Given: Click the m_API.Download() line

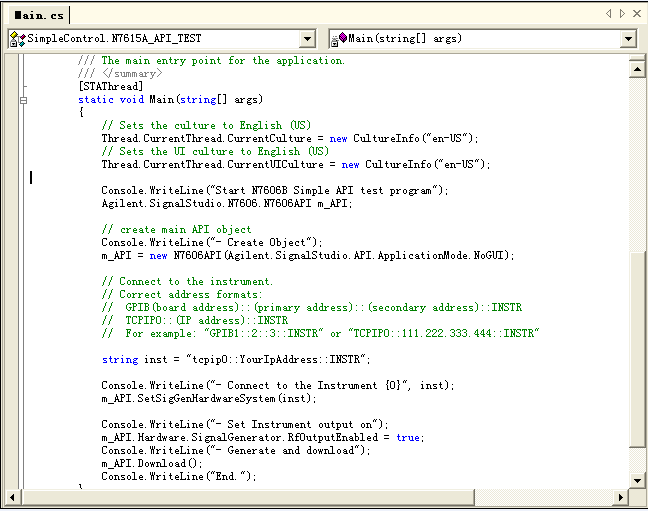Looking at the screenshot, I should [x=152, y=463].
